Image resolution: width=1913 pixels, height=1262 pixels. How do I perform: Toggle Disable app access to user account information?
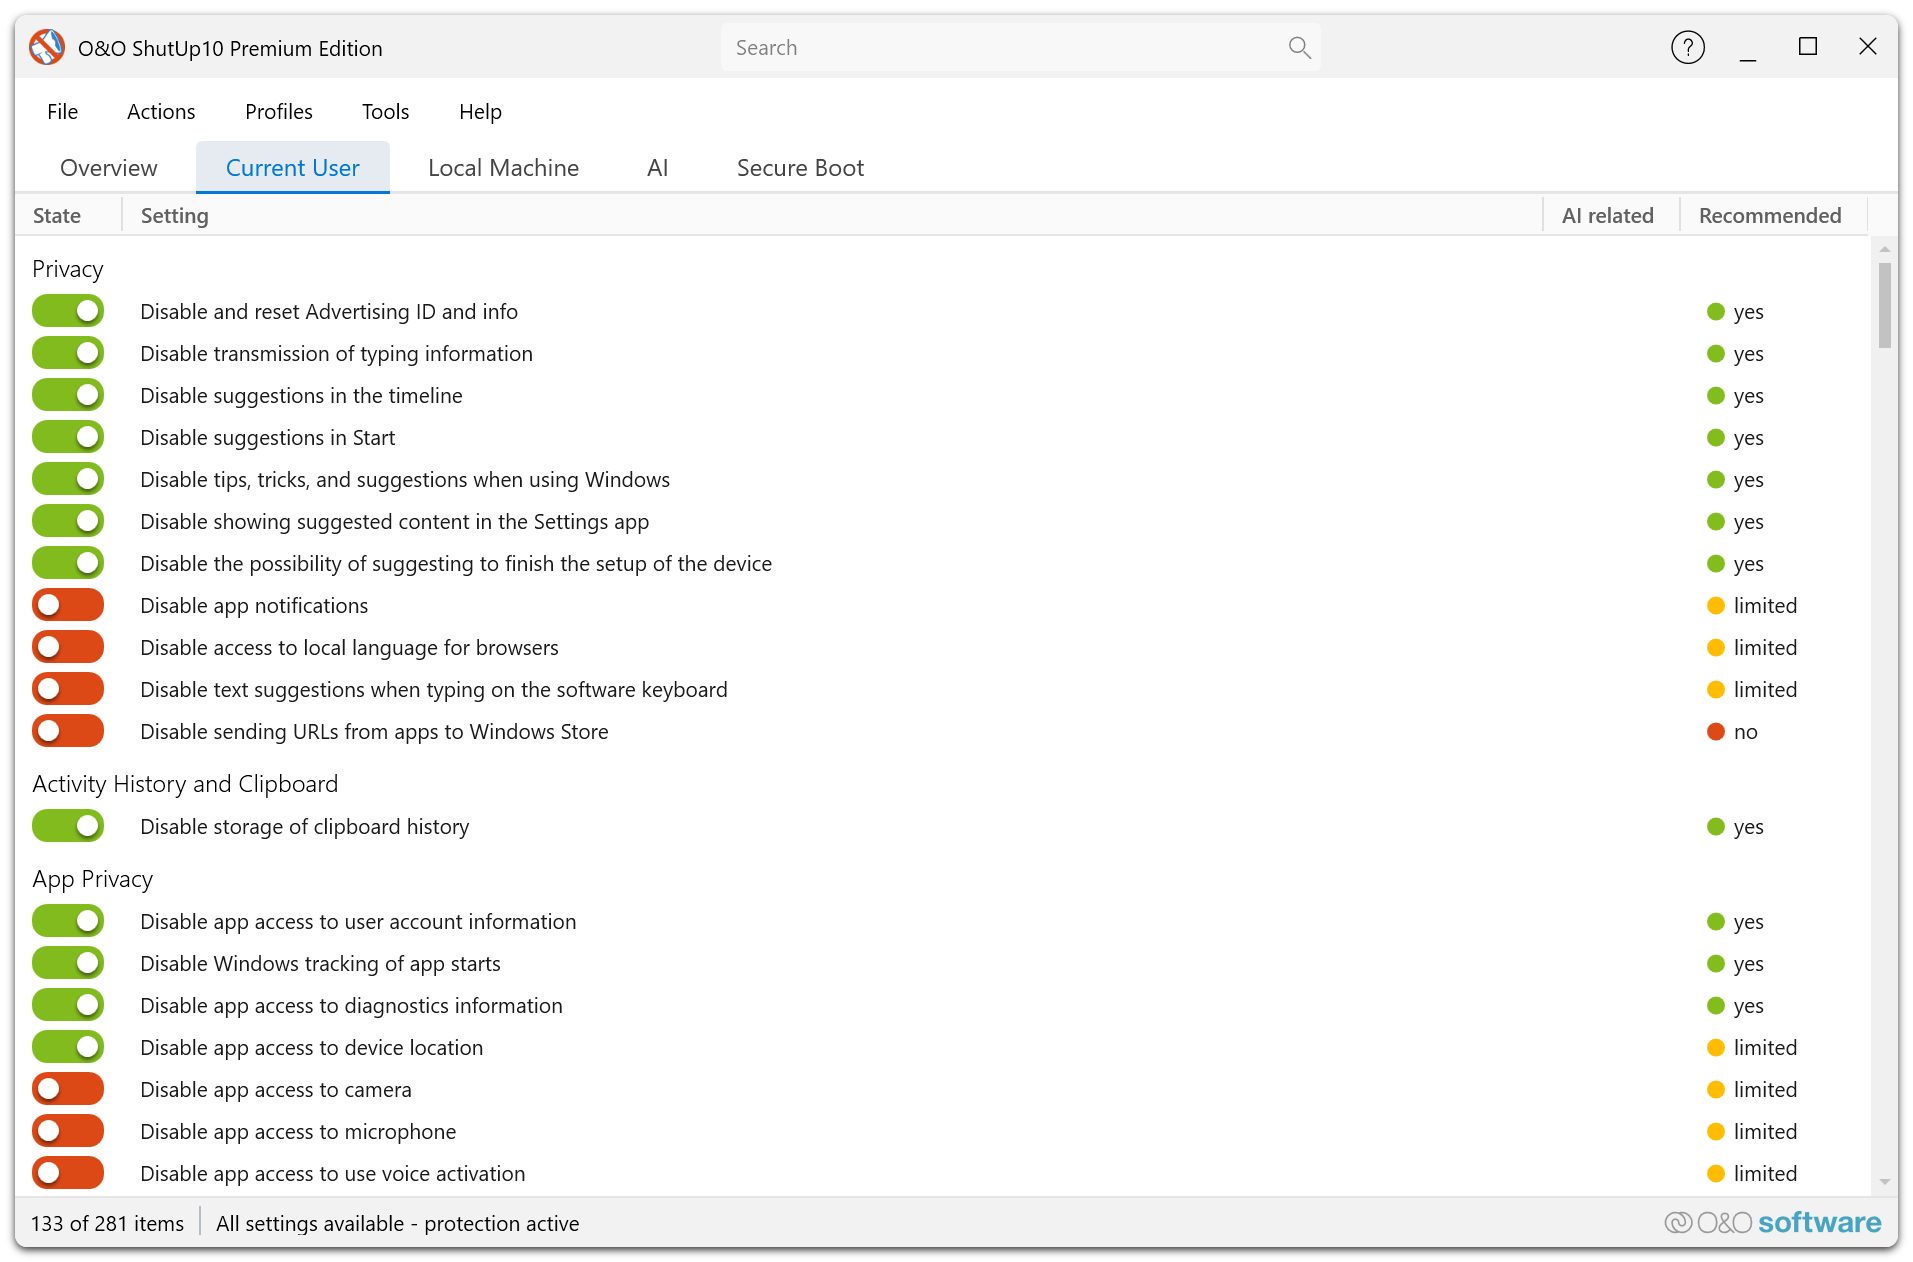click(x=68, y=921)
